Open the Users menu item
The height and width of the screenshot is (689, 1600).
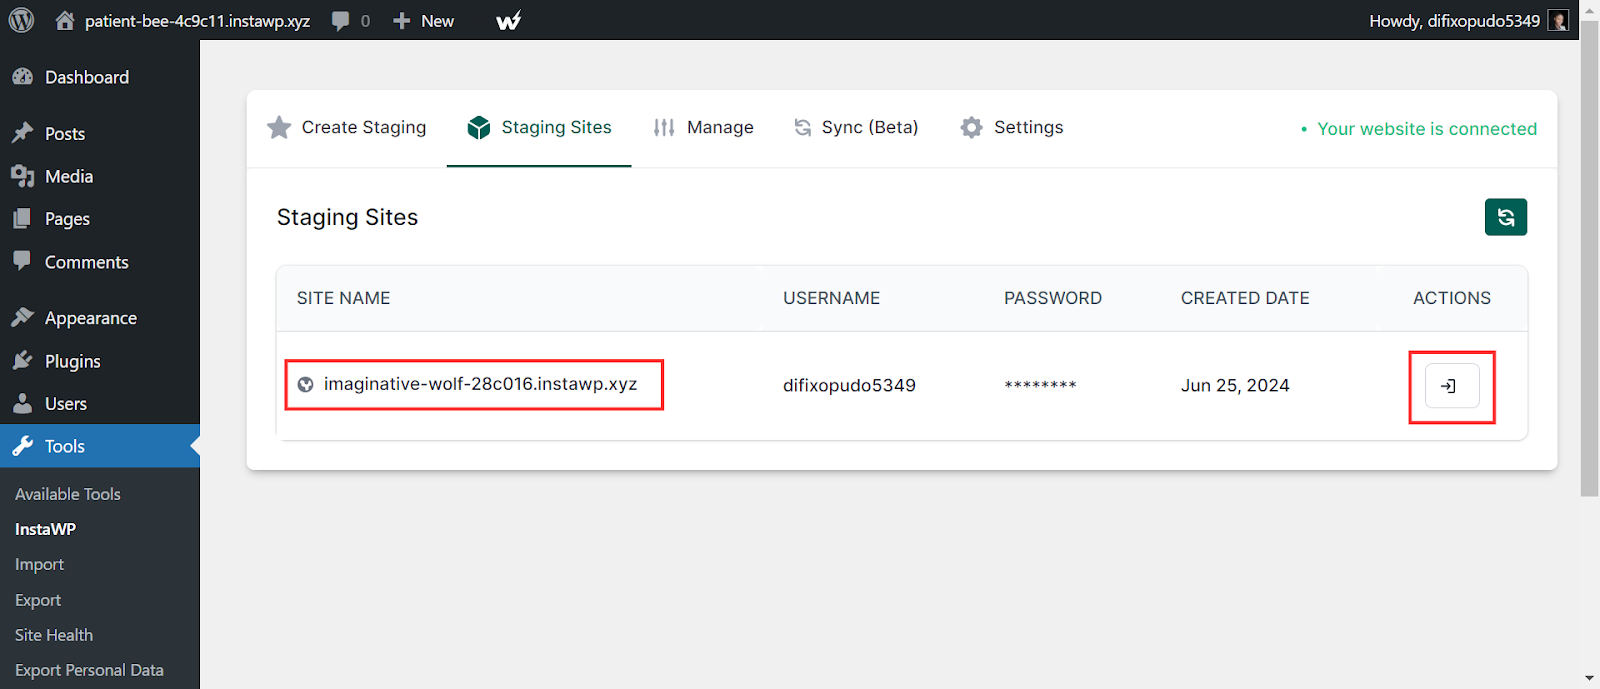click(100, 403)
